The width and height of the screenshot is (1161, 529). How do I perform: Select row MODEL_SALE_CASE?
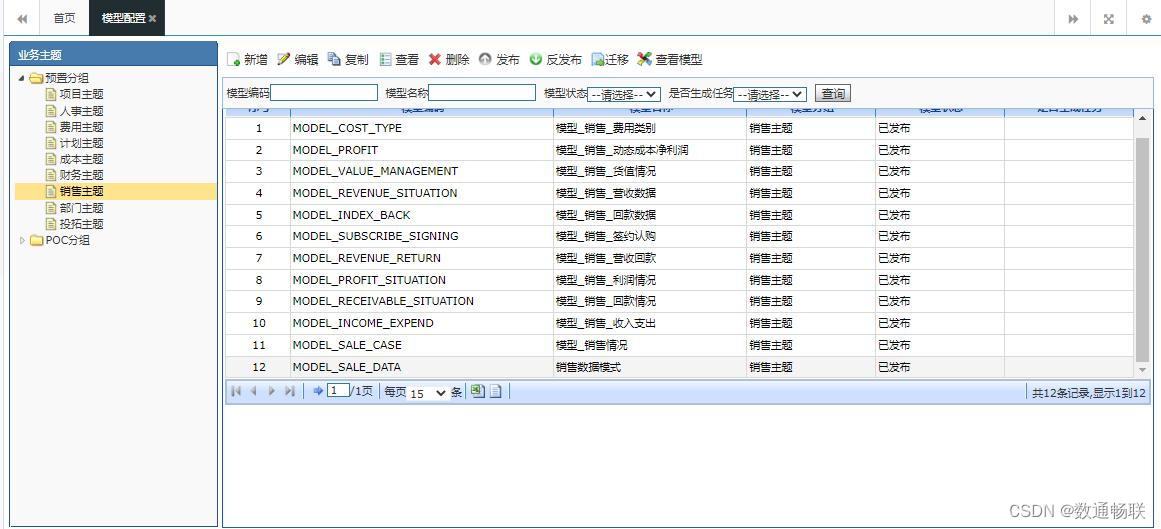679,345
